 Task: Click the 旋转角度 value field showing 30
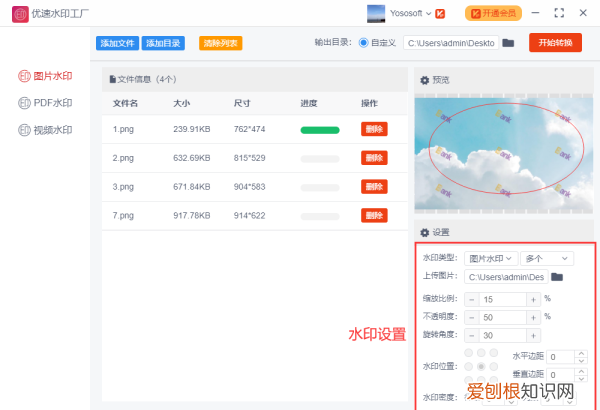pos(502,335)
